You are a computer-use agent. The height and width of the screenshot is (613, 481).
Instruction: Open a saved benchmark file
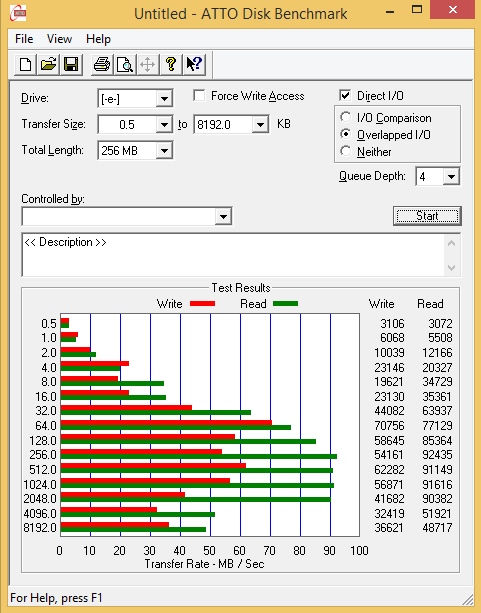pyautogui.click(x=48, y=64)
